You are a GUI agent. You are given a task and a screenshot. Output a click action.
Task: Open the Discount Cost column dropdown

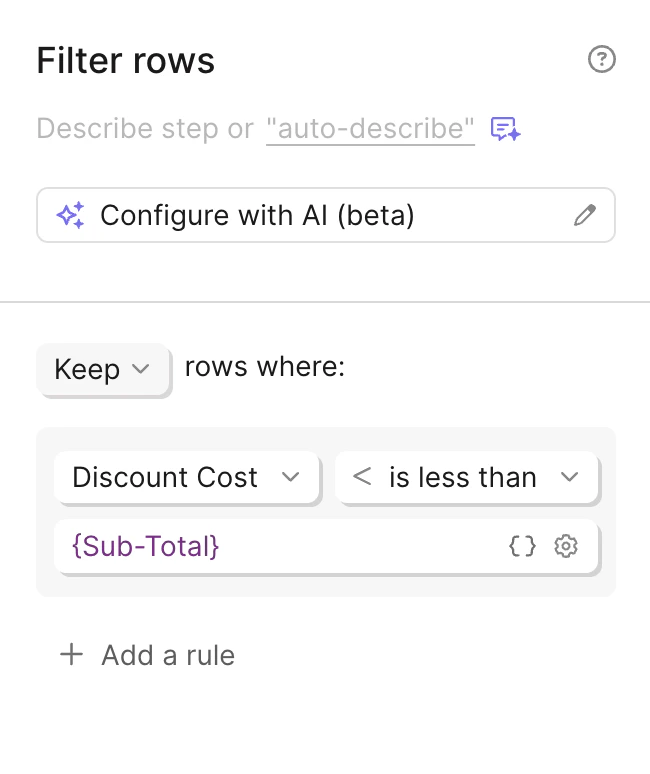tap(187, 478)
